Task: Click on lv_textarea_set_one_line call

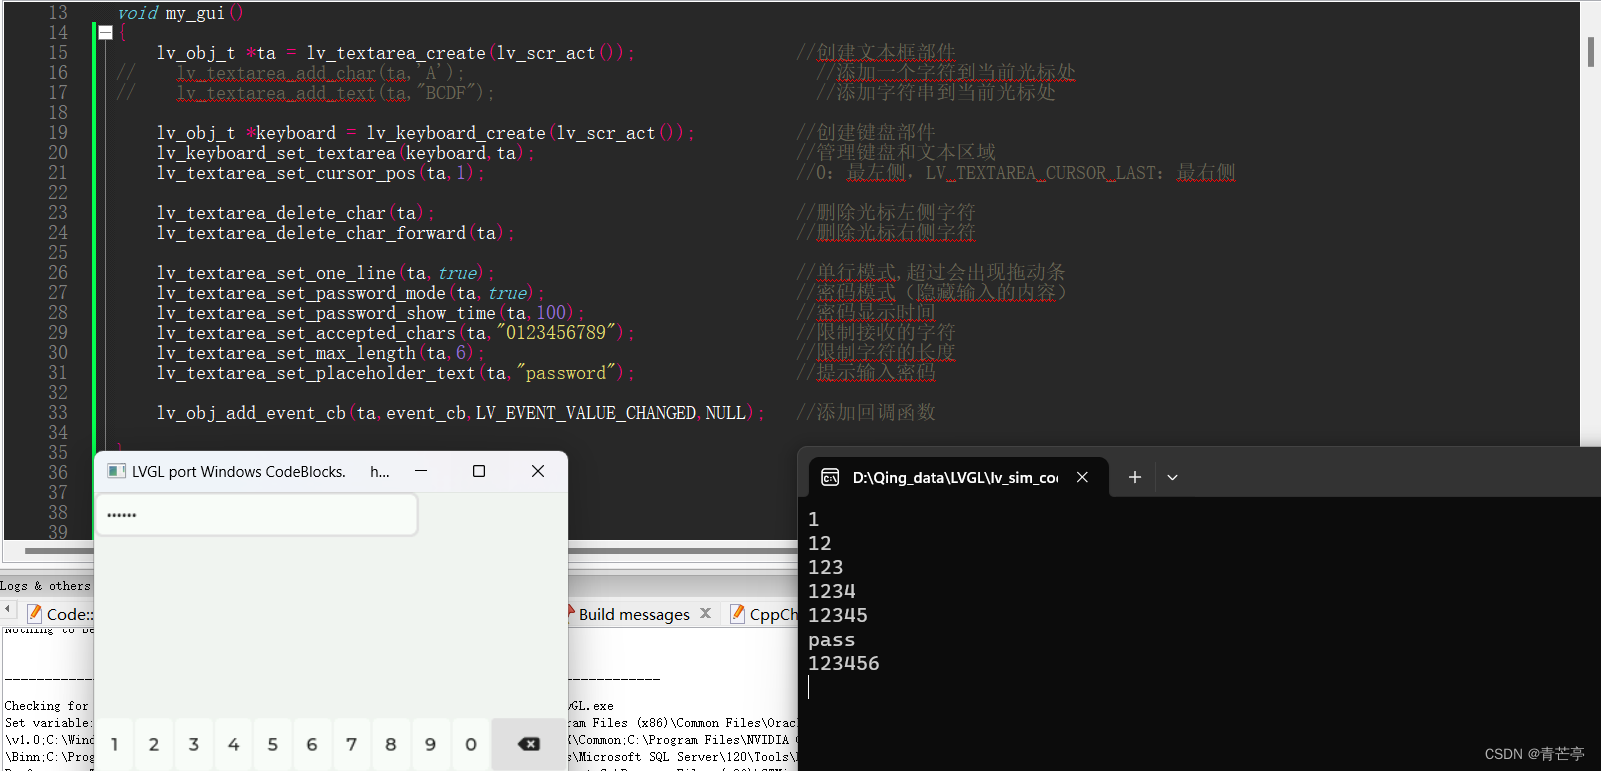Action: pyautogui.click(x=276, y=273)
